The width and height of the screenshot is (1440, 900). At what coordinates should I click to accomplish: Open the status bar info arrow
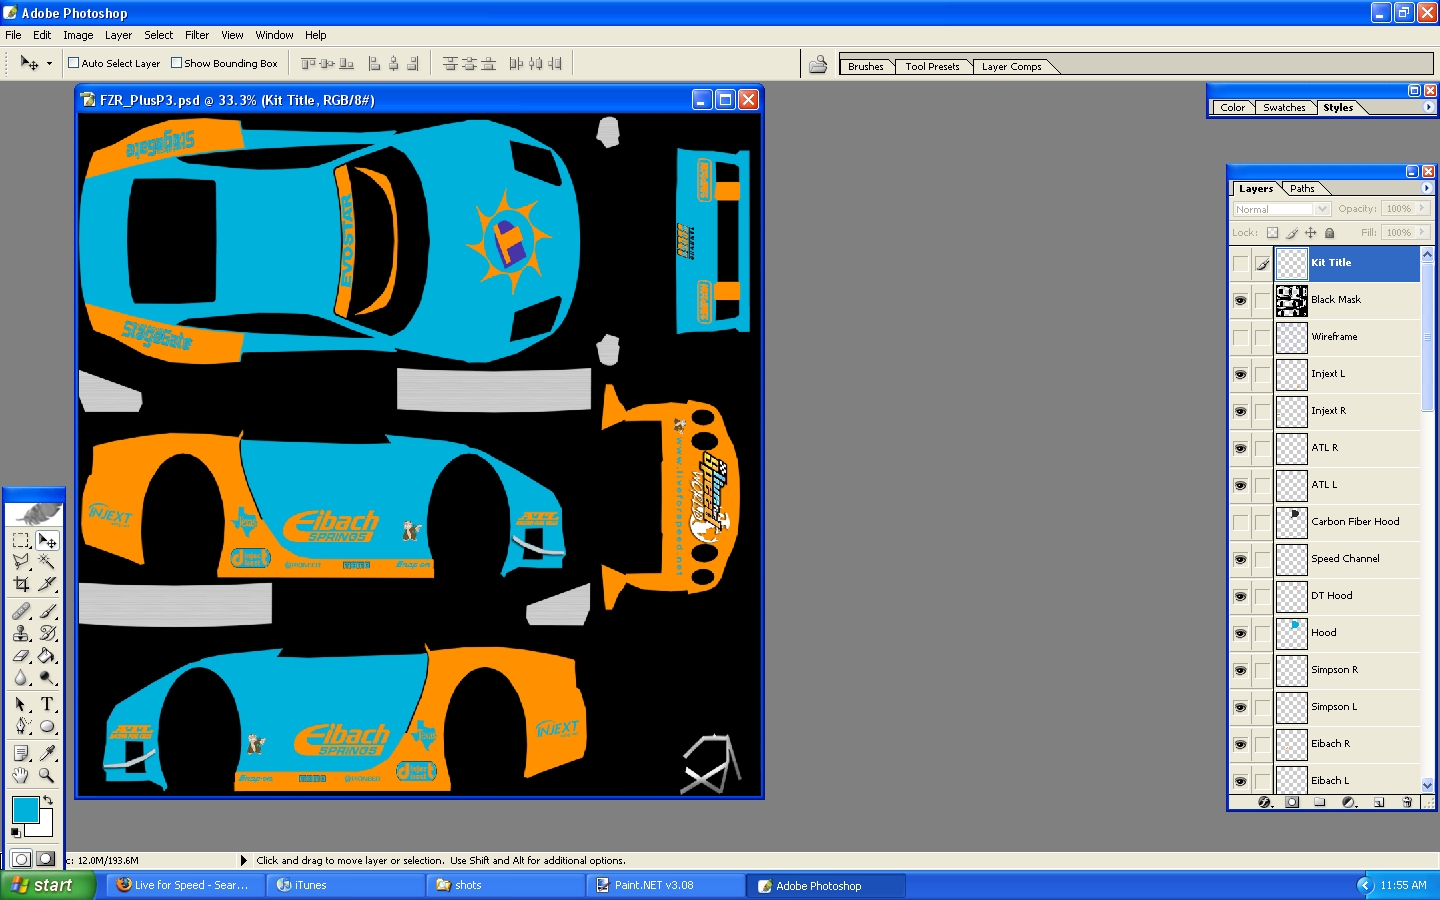243,860
